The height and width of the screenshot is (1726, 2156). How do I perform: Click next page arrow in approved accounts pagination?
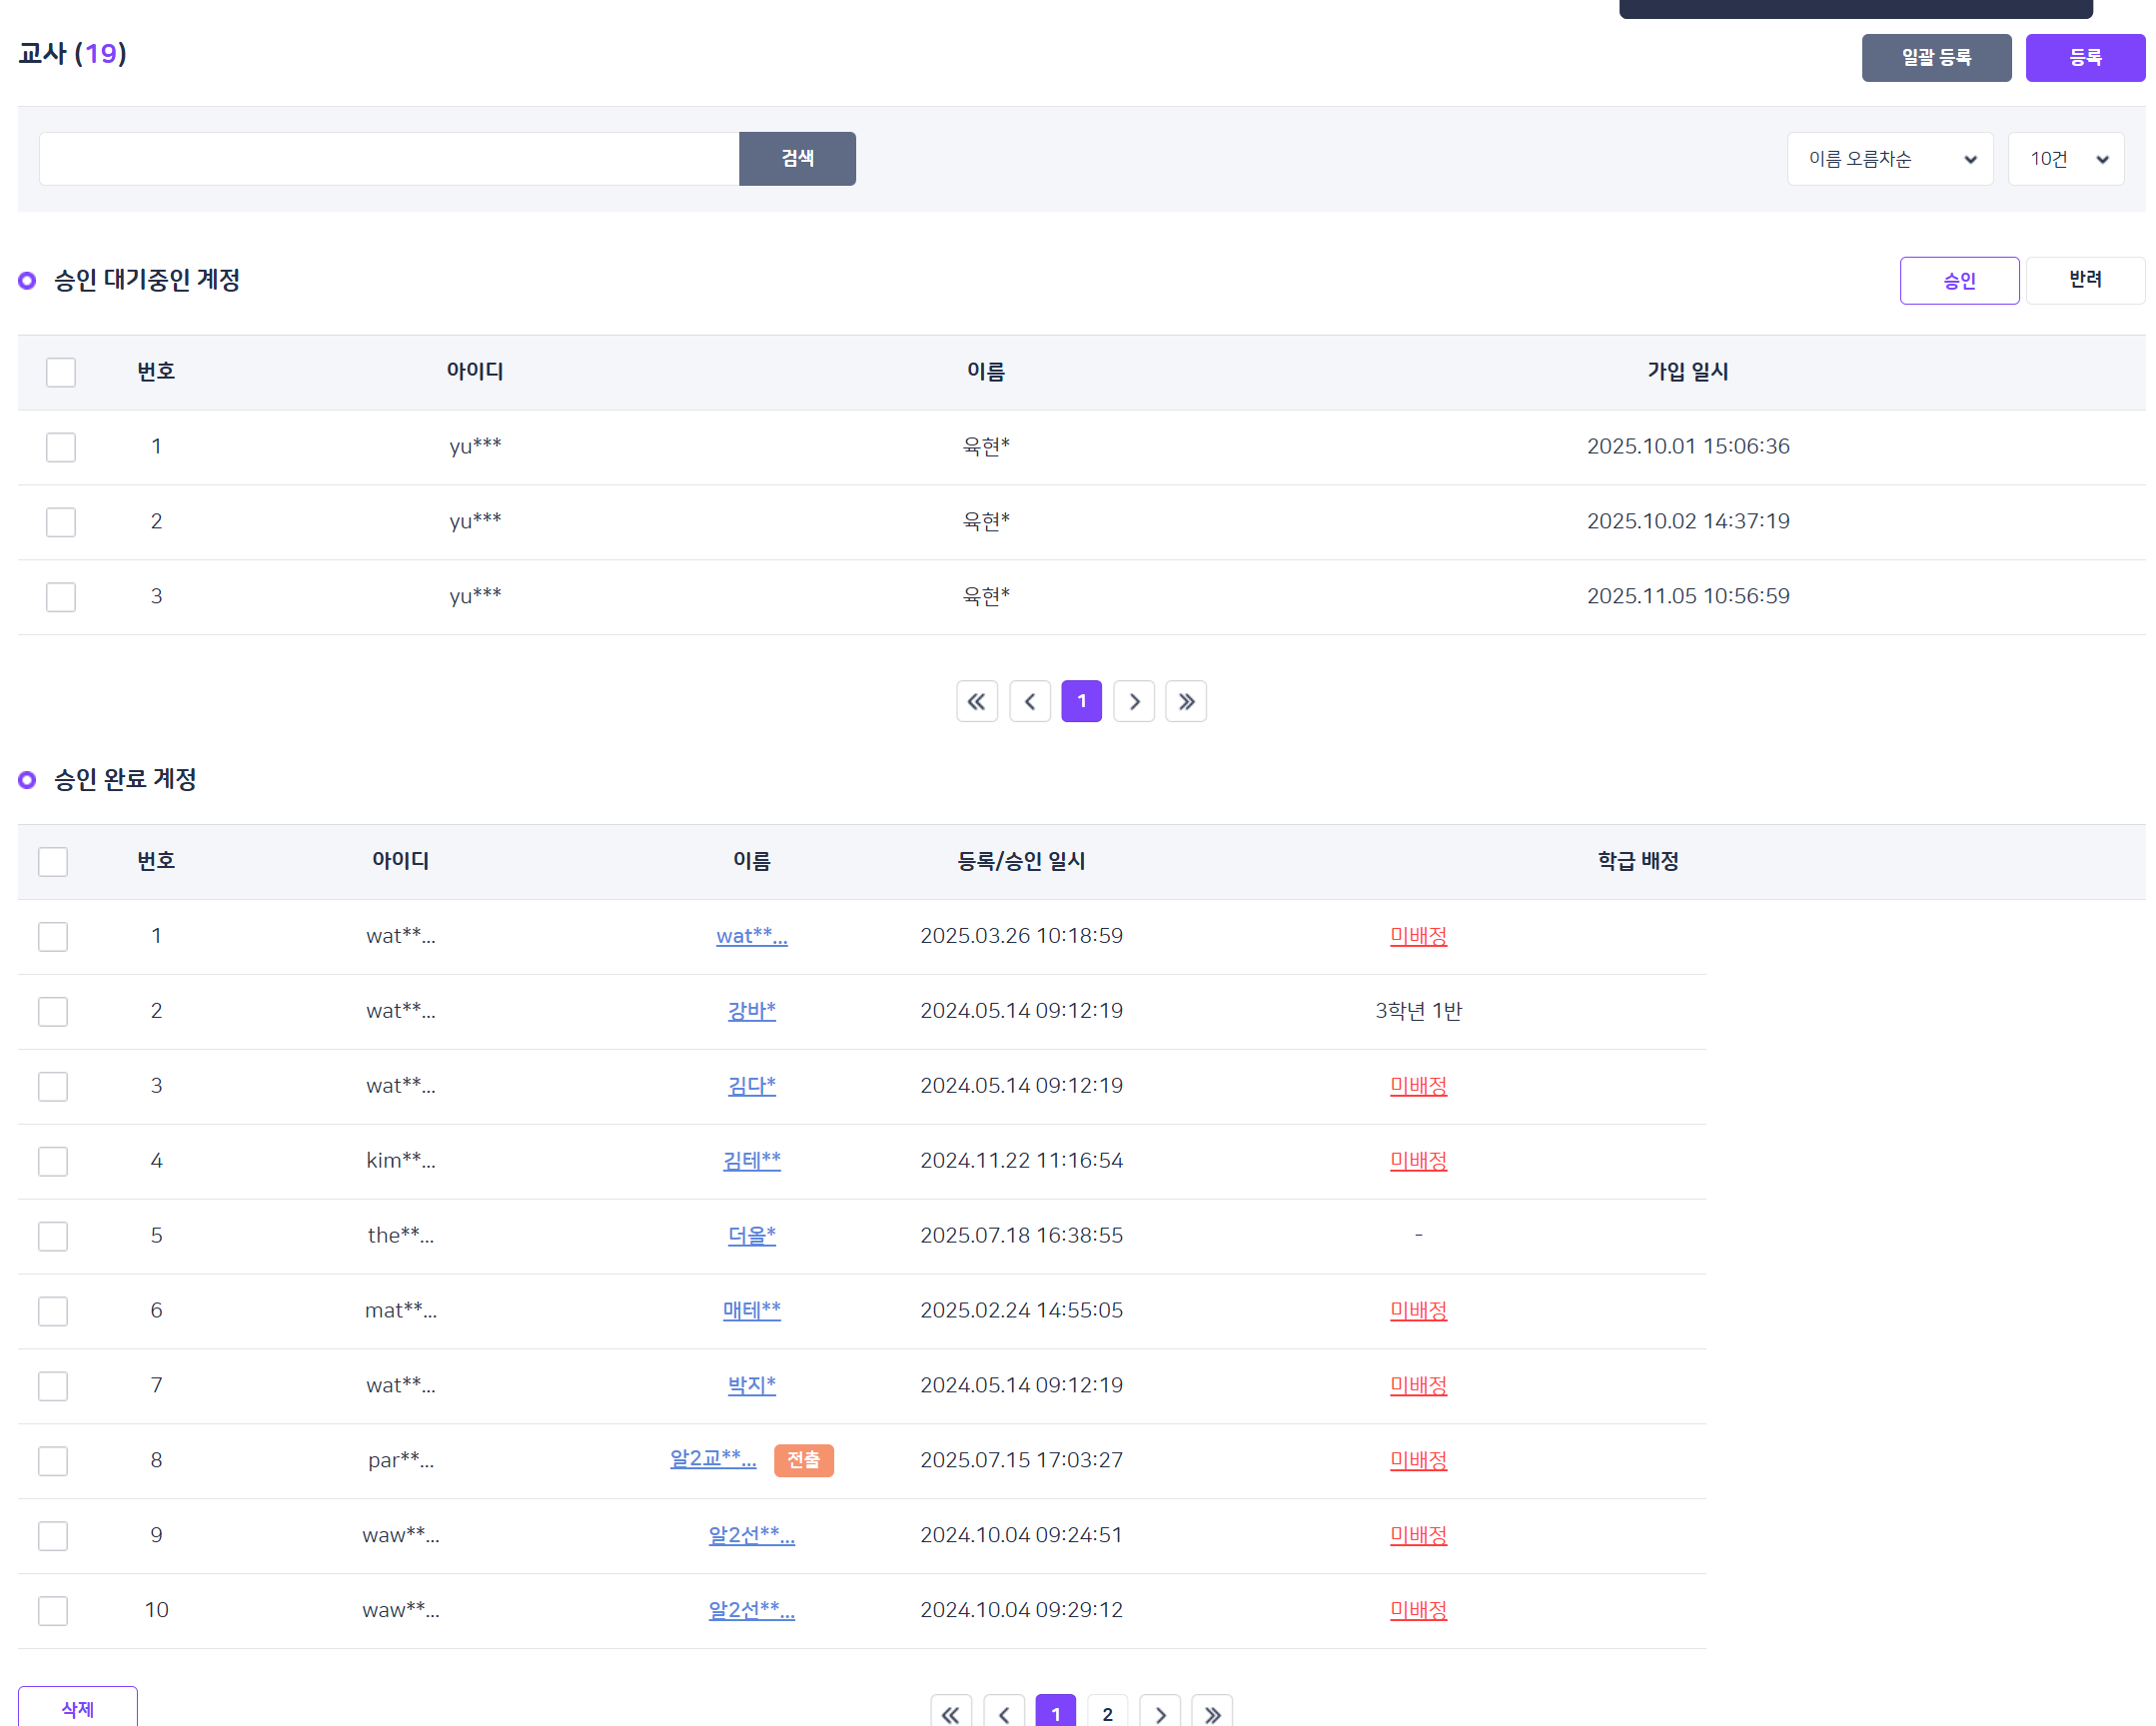(1160, 1713)
